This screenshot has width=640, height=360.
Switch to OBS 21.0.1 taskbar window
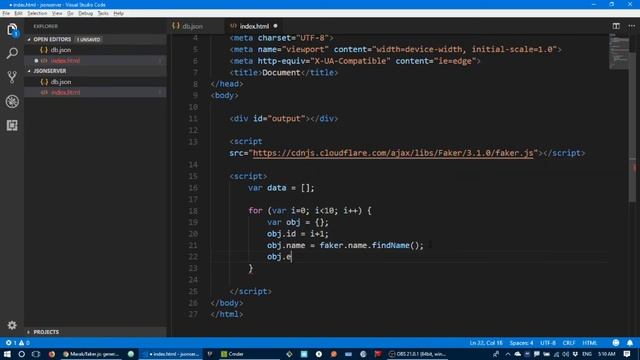418,354
